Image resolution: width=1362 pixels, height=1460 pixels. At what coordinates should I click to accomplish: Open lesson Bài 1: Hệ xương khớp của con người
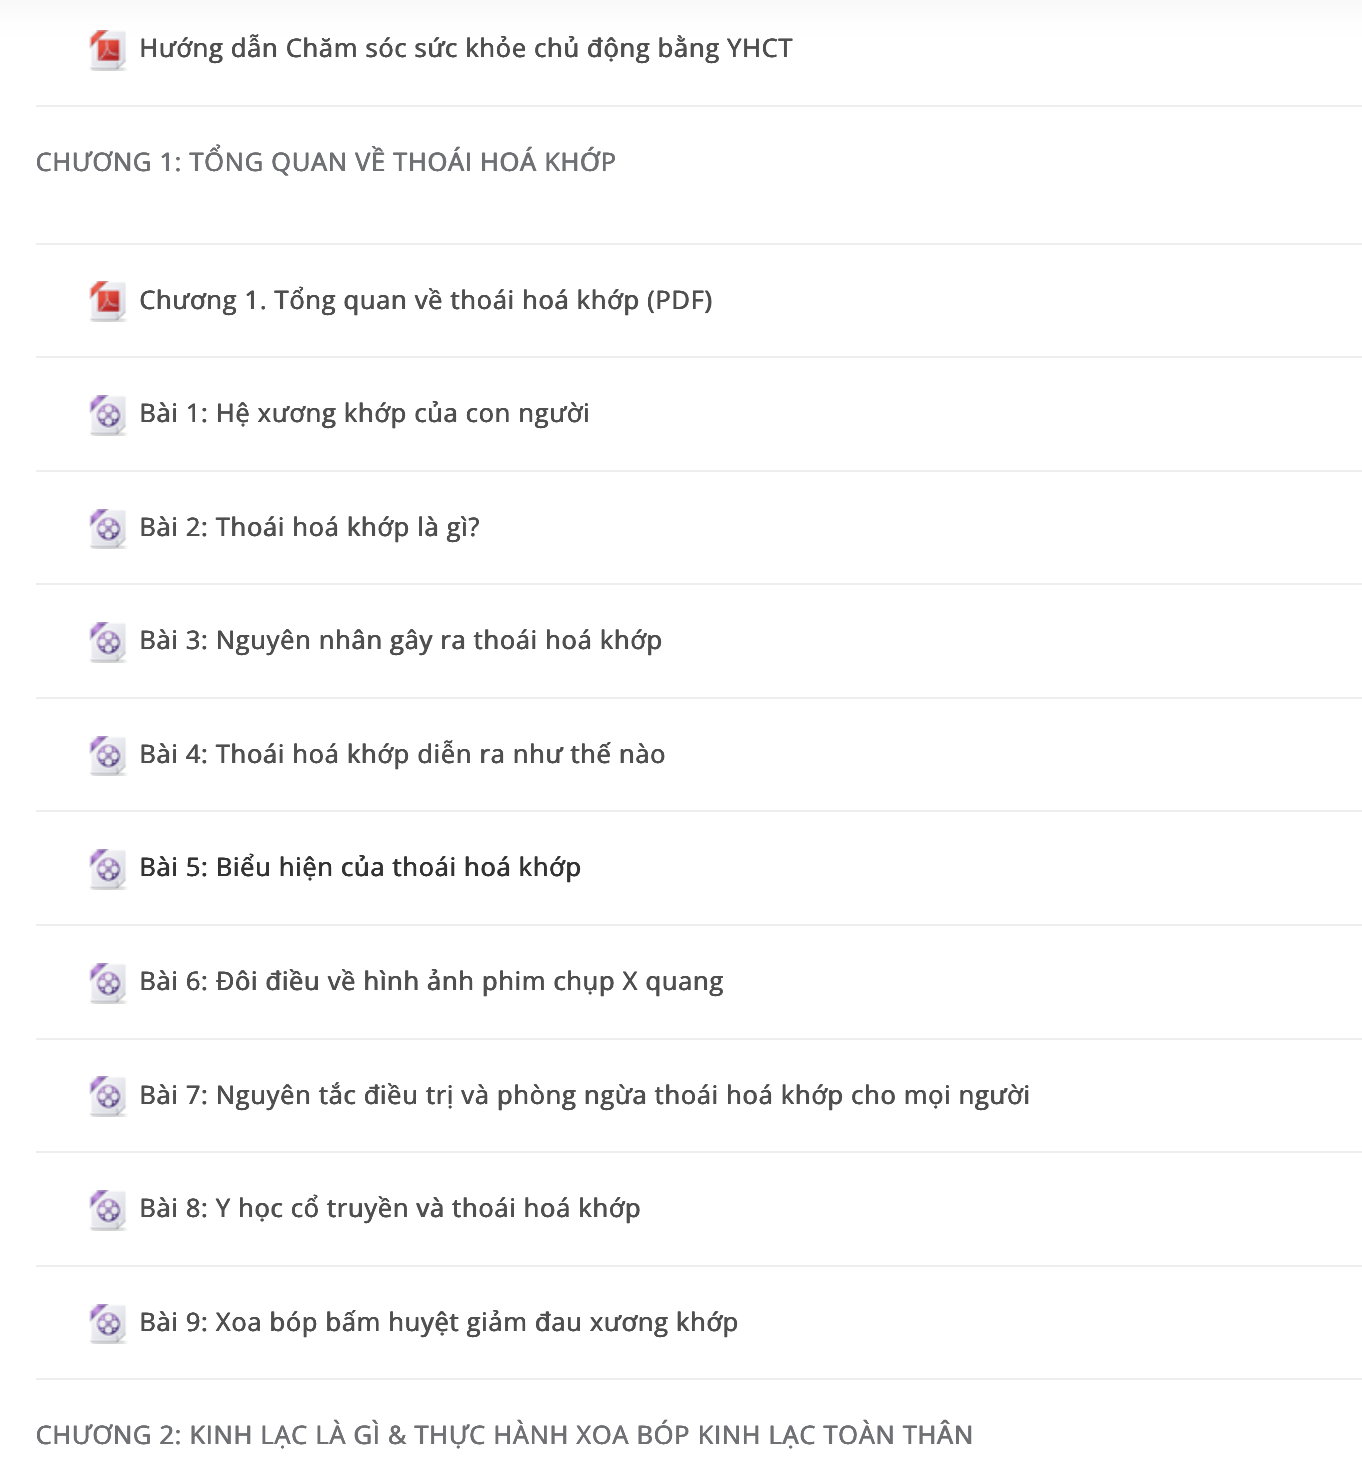tap(364, 414)
